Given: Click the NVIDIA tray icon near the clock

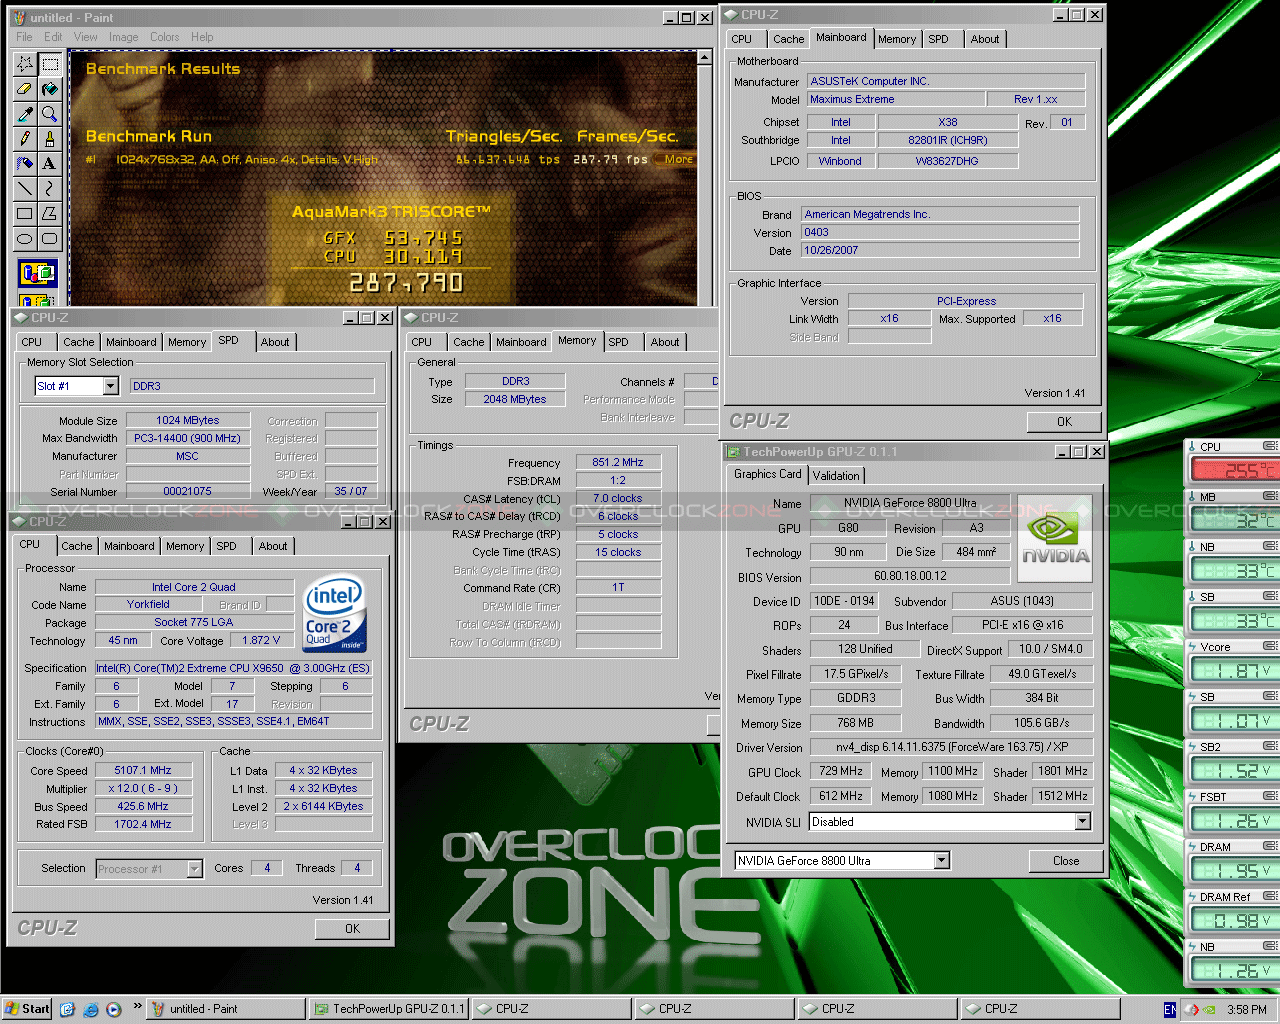Looking at the screenshot, I should [x=1210, y=1009].
